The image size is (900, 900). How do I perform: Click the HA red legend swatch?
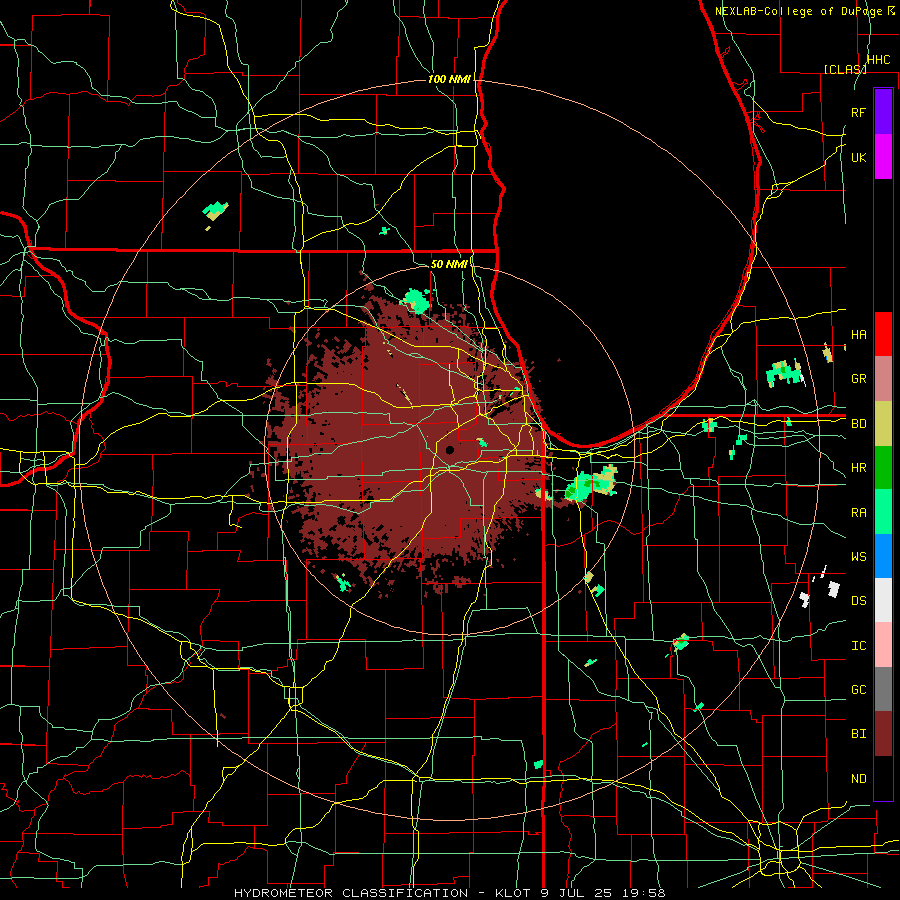[x=883, y=334]
